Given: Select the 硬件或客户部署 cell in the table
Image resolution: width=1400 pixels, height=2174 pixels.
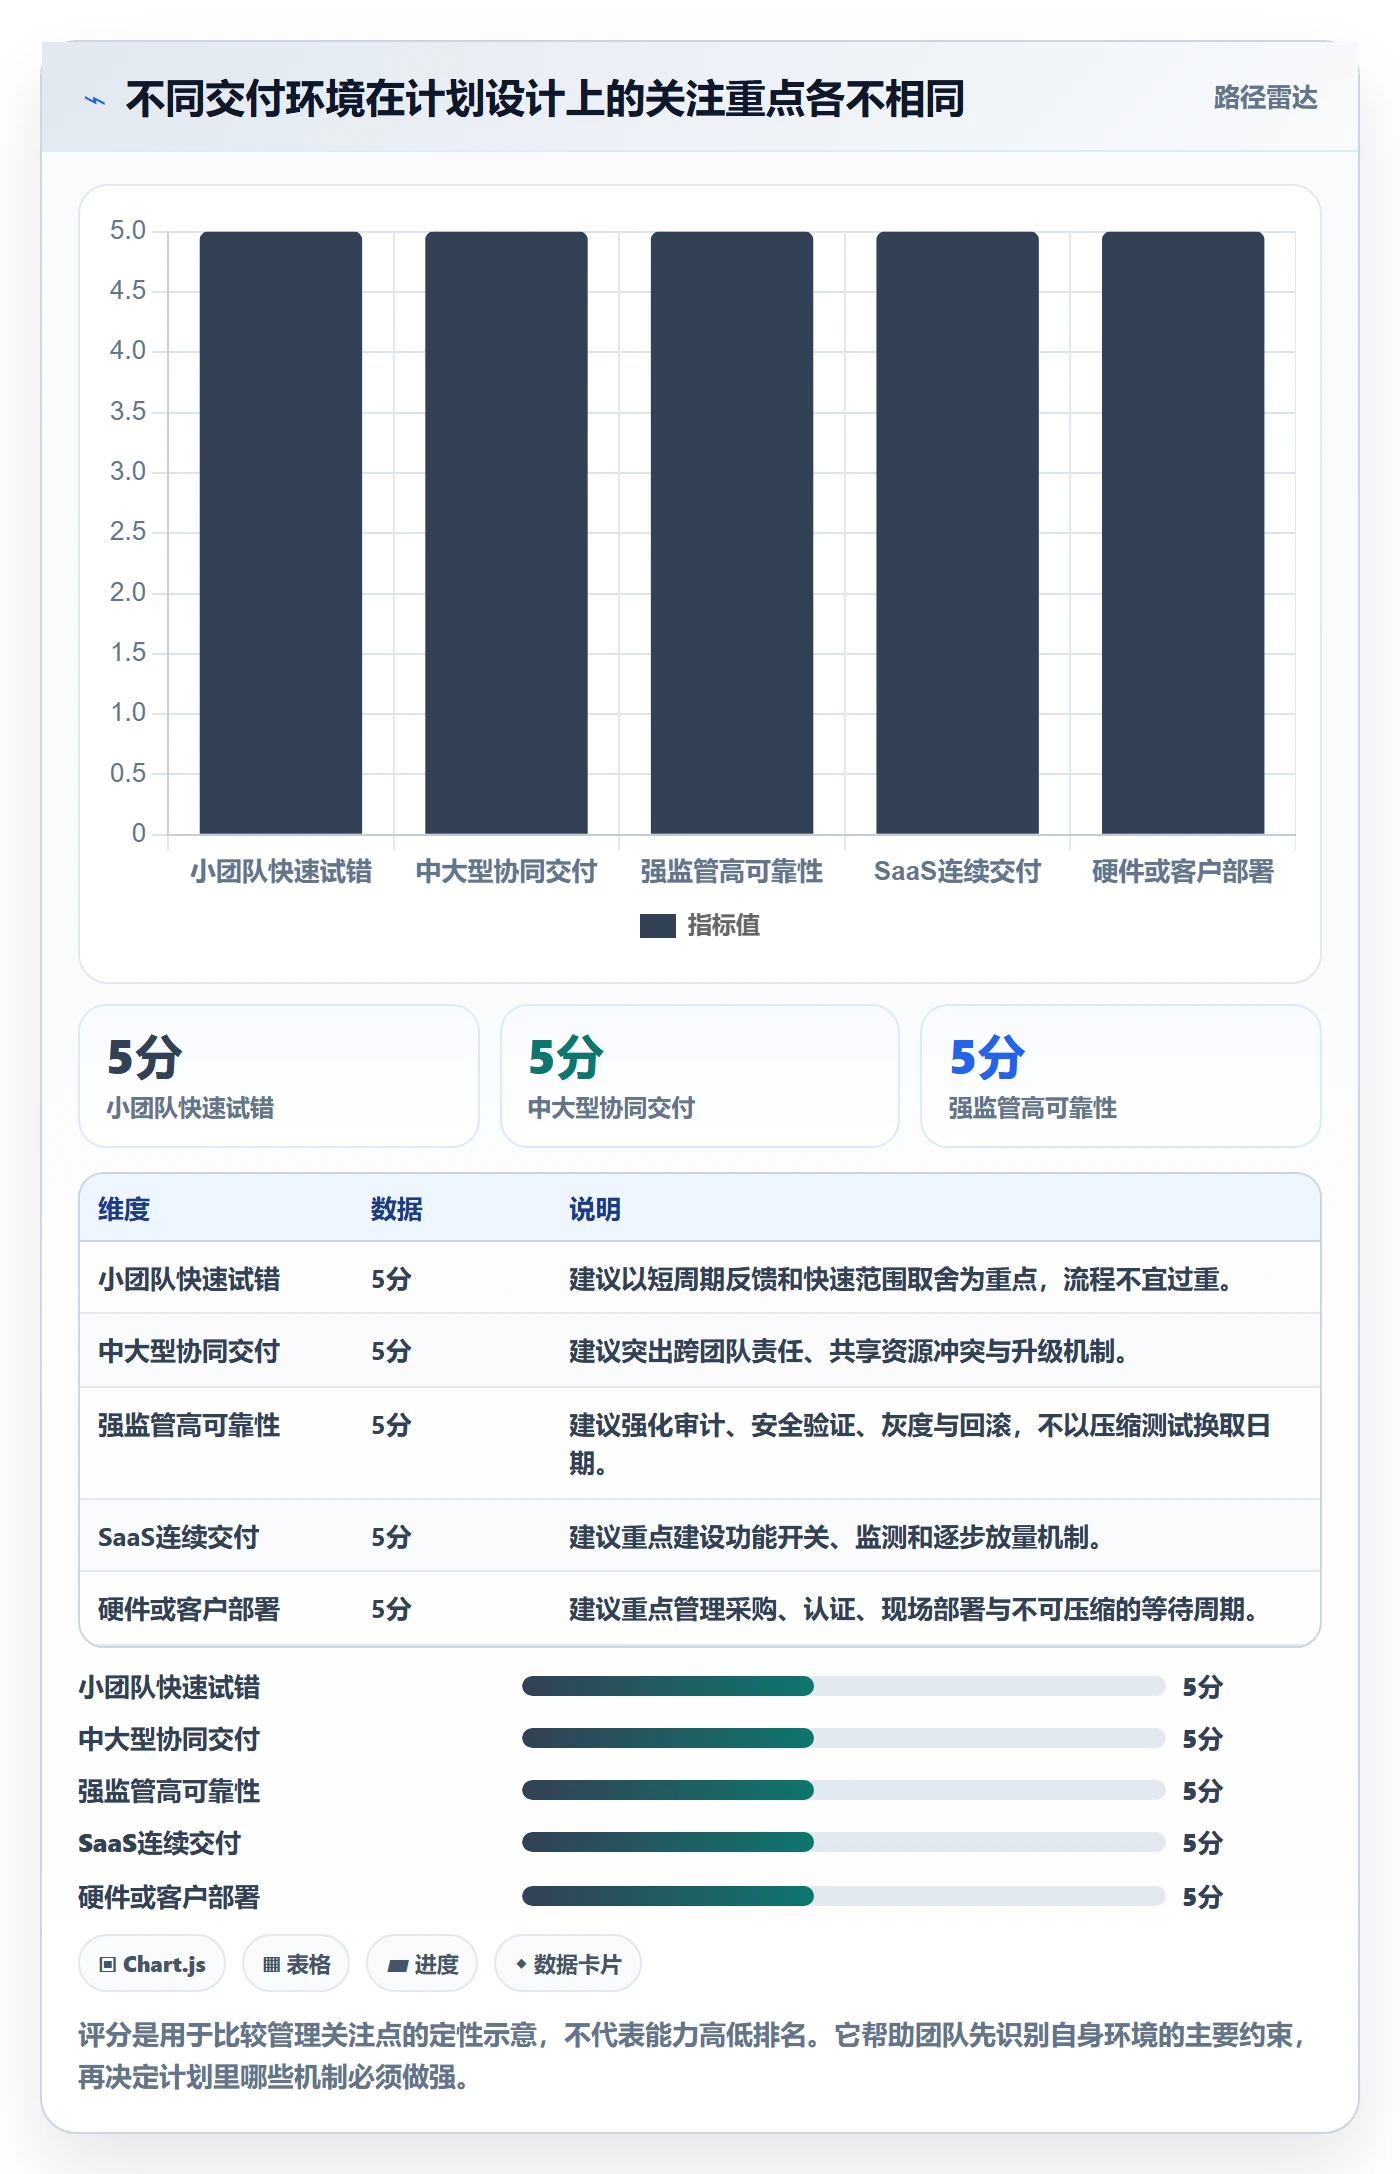Looking at the screenshot, I should click(x=189, y=1610).
